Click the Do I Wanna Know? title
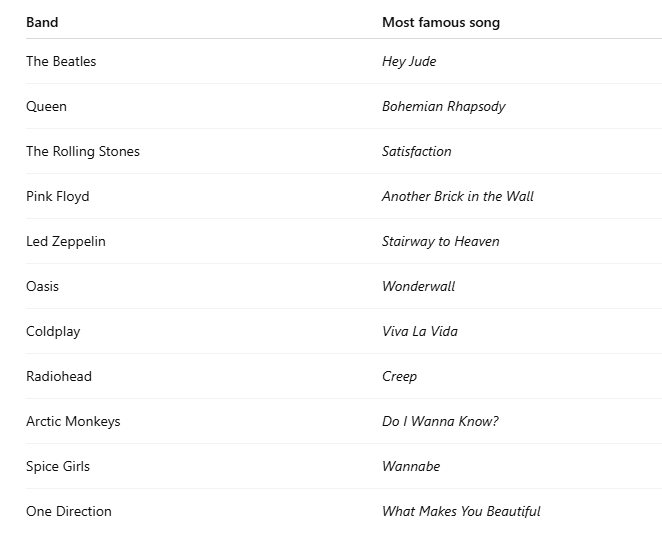Viewport: 662px width, 550px height. pos(440,421)
